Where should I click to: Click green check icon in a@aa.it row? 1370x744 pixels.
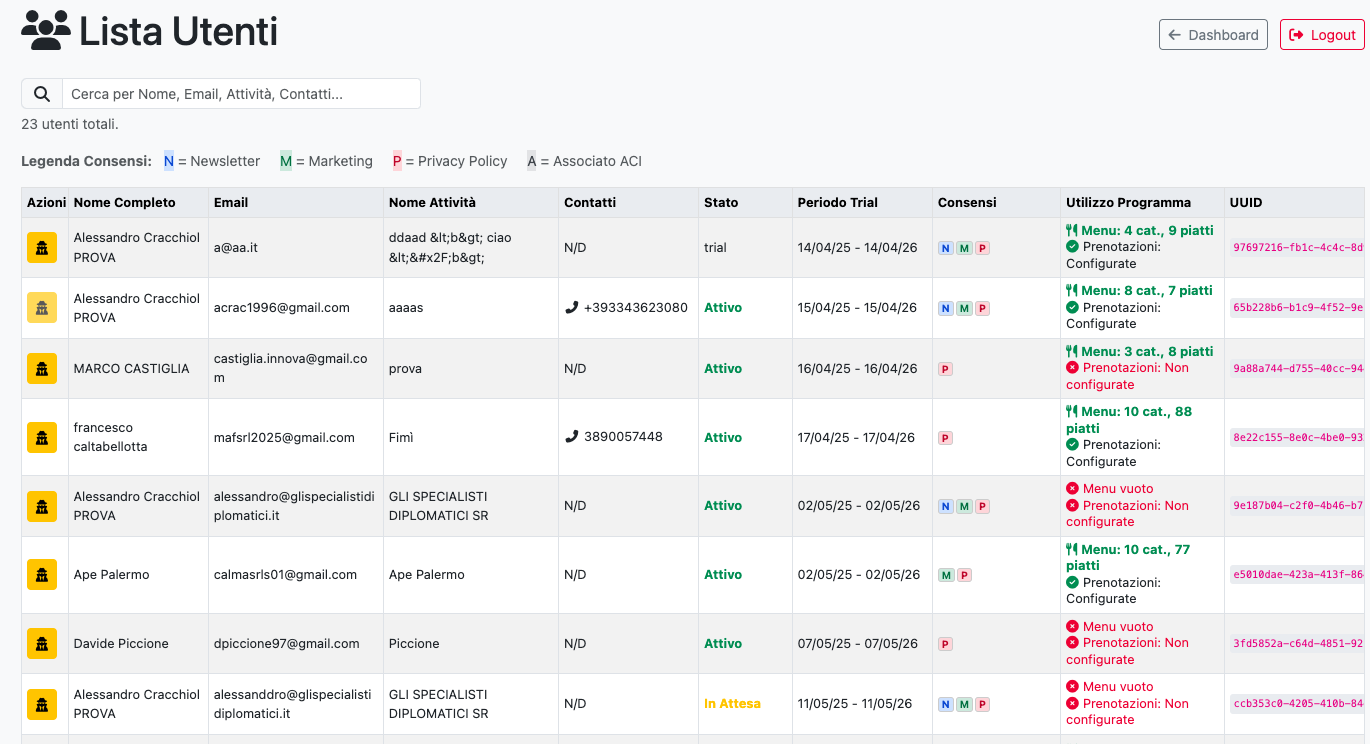(x=1073, y=246)
